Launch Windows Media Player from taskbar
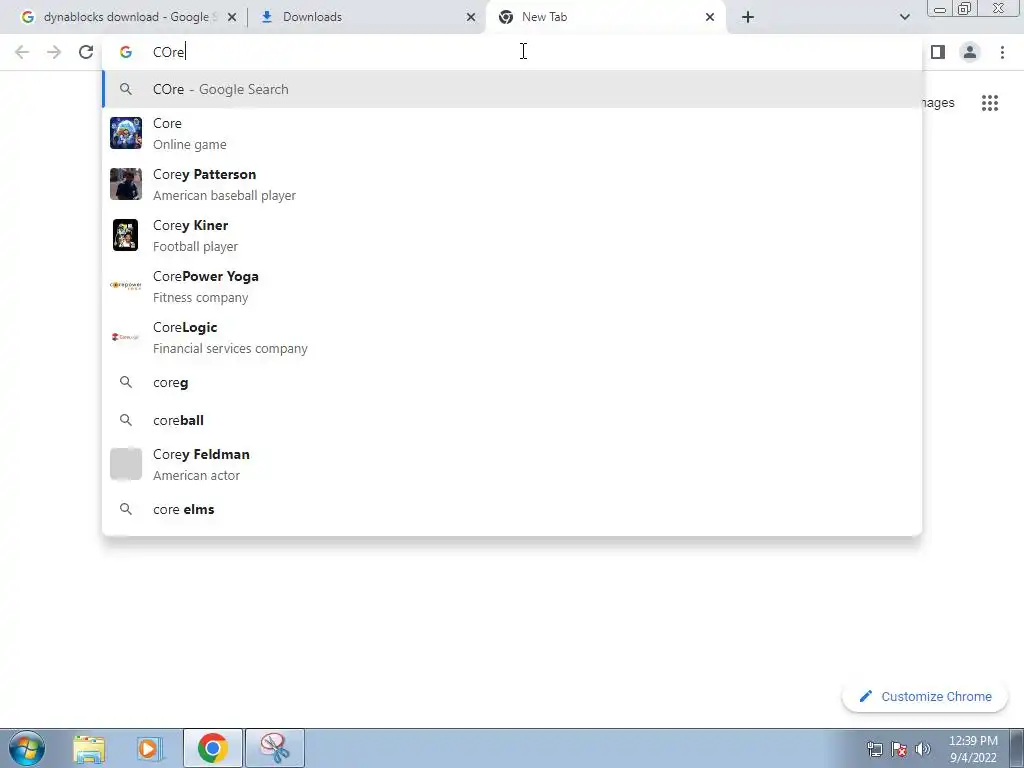This screenshot has height=768, width=1024. click(150, 748)
